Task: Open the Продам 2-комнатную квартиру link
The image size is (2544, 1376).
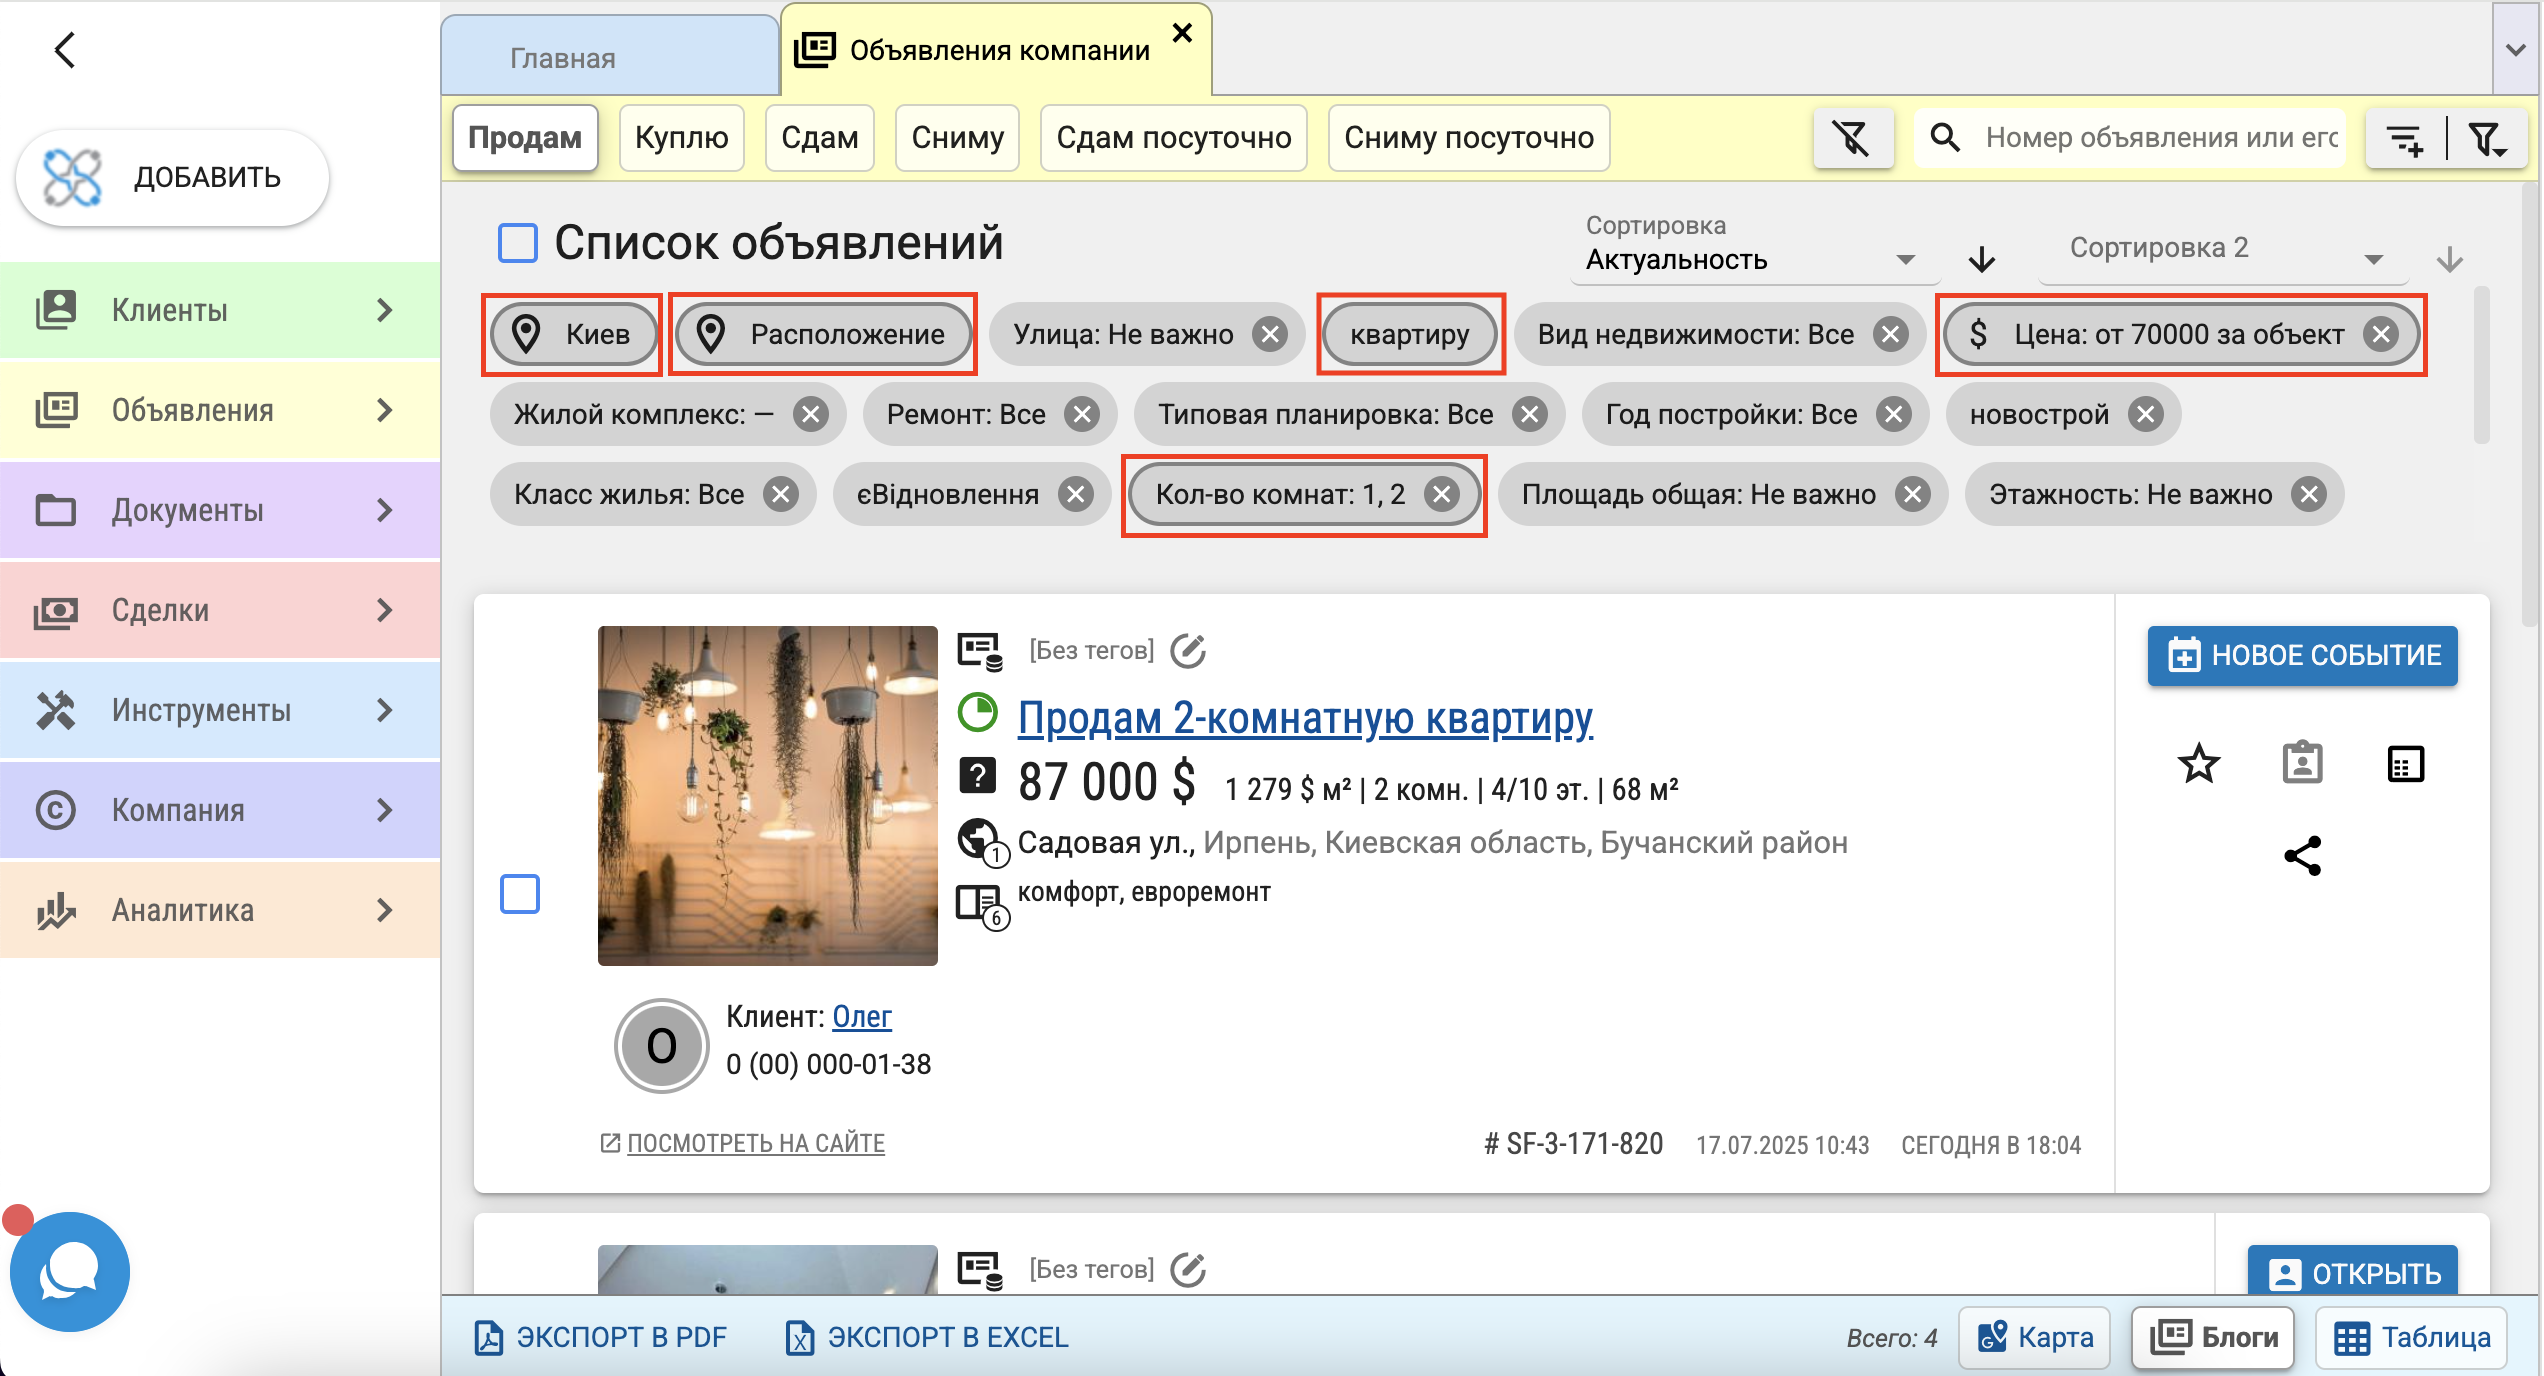Action: 1304,718
